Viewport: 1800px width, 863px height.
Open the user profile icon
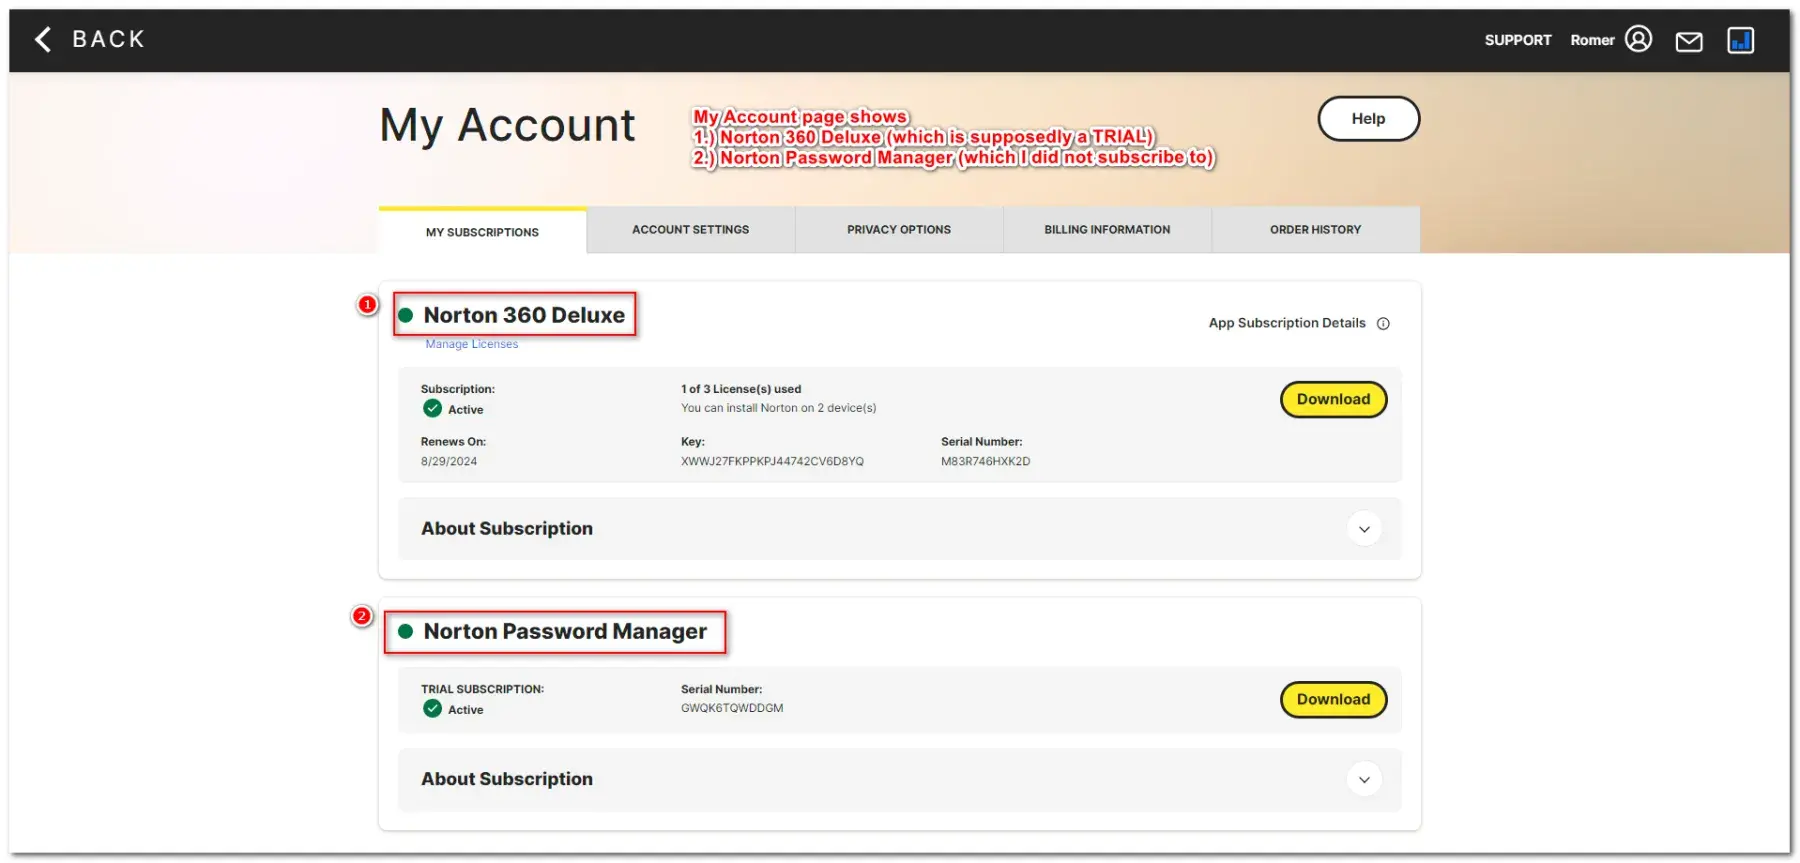1638,39
